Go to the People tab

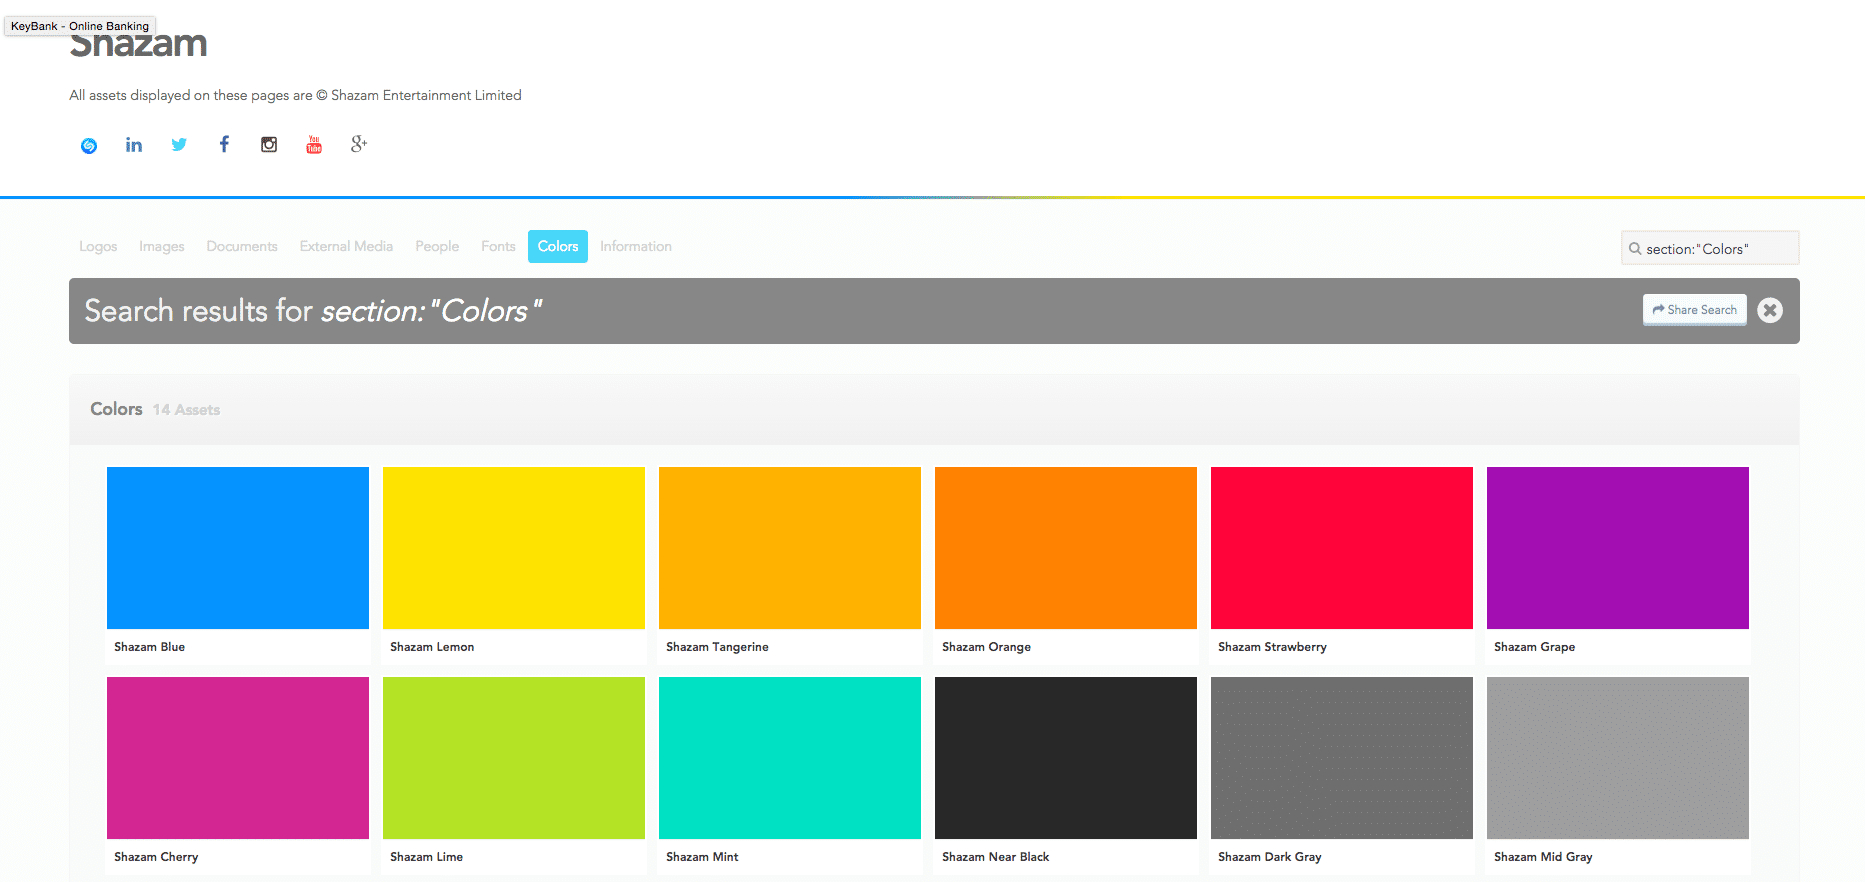click(437, 246)
